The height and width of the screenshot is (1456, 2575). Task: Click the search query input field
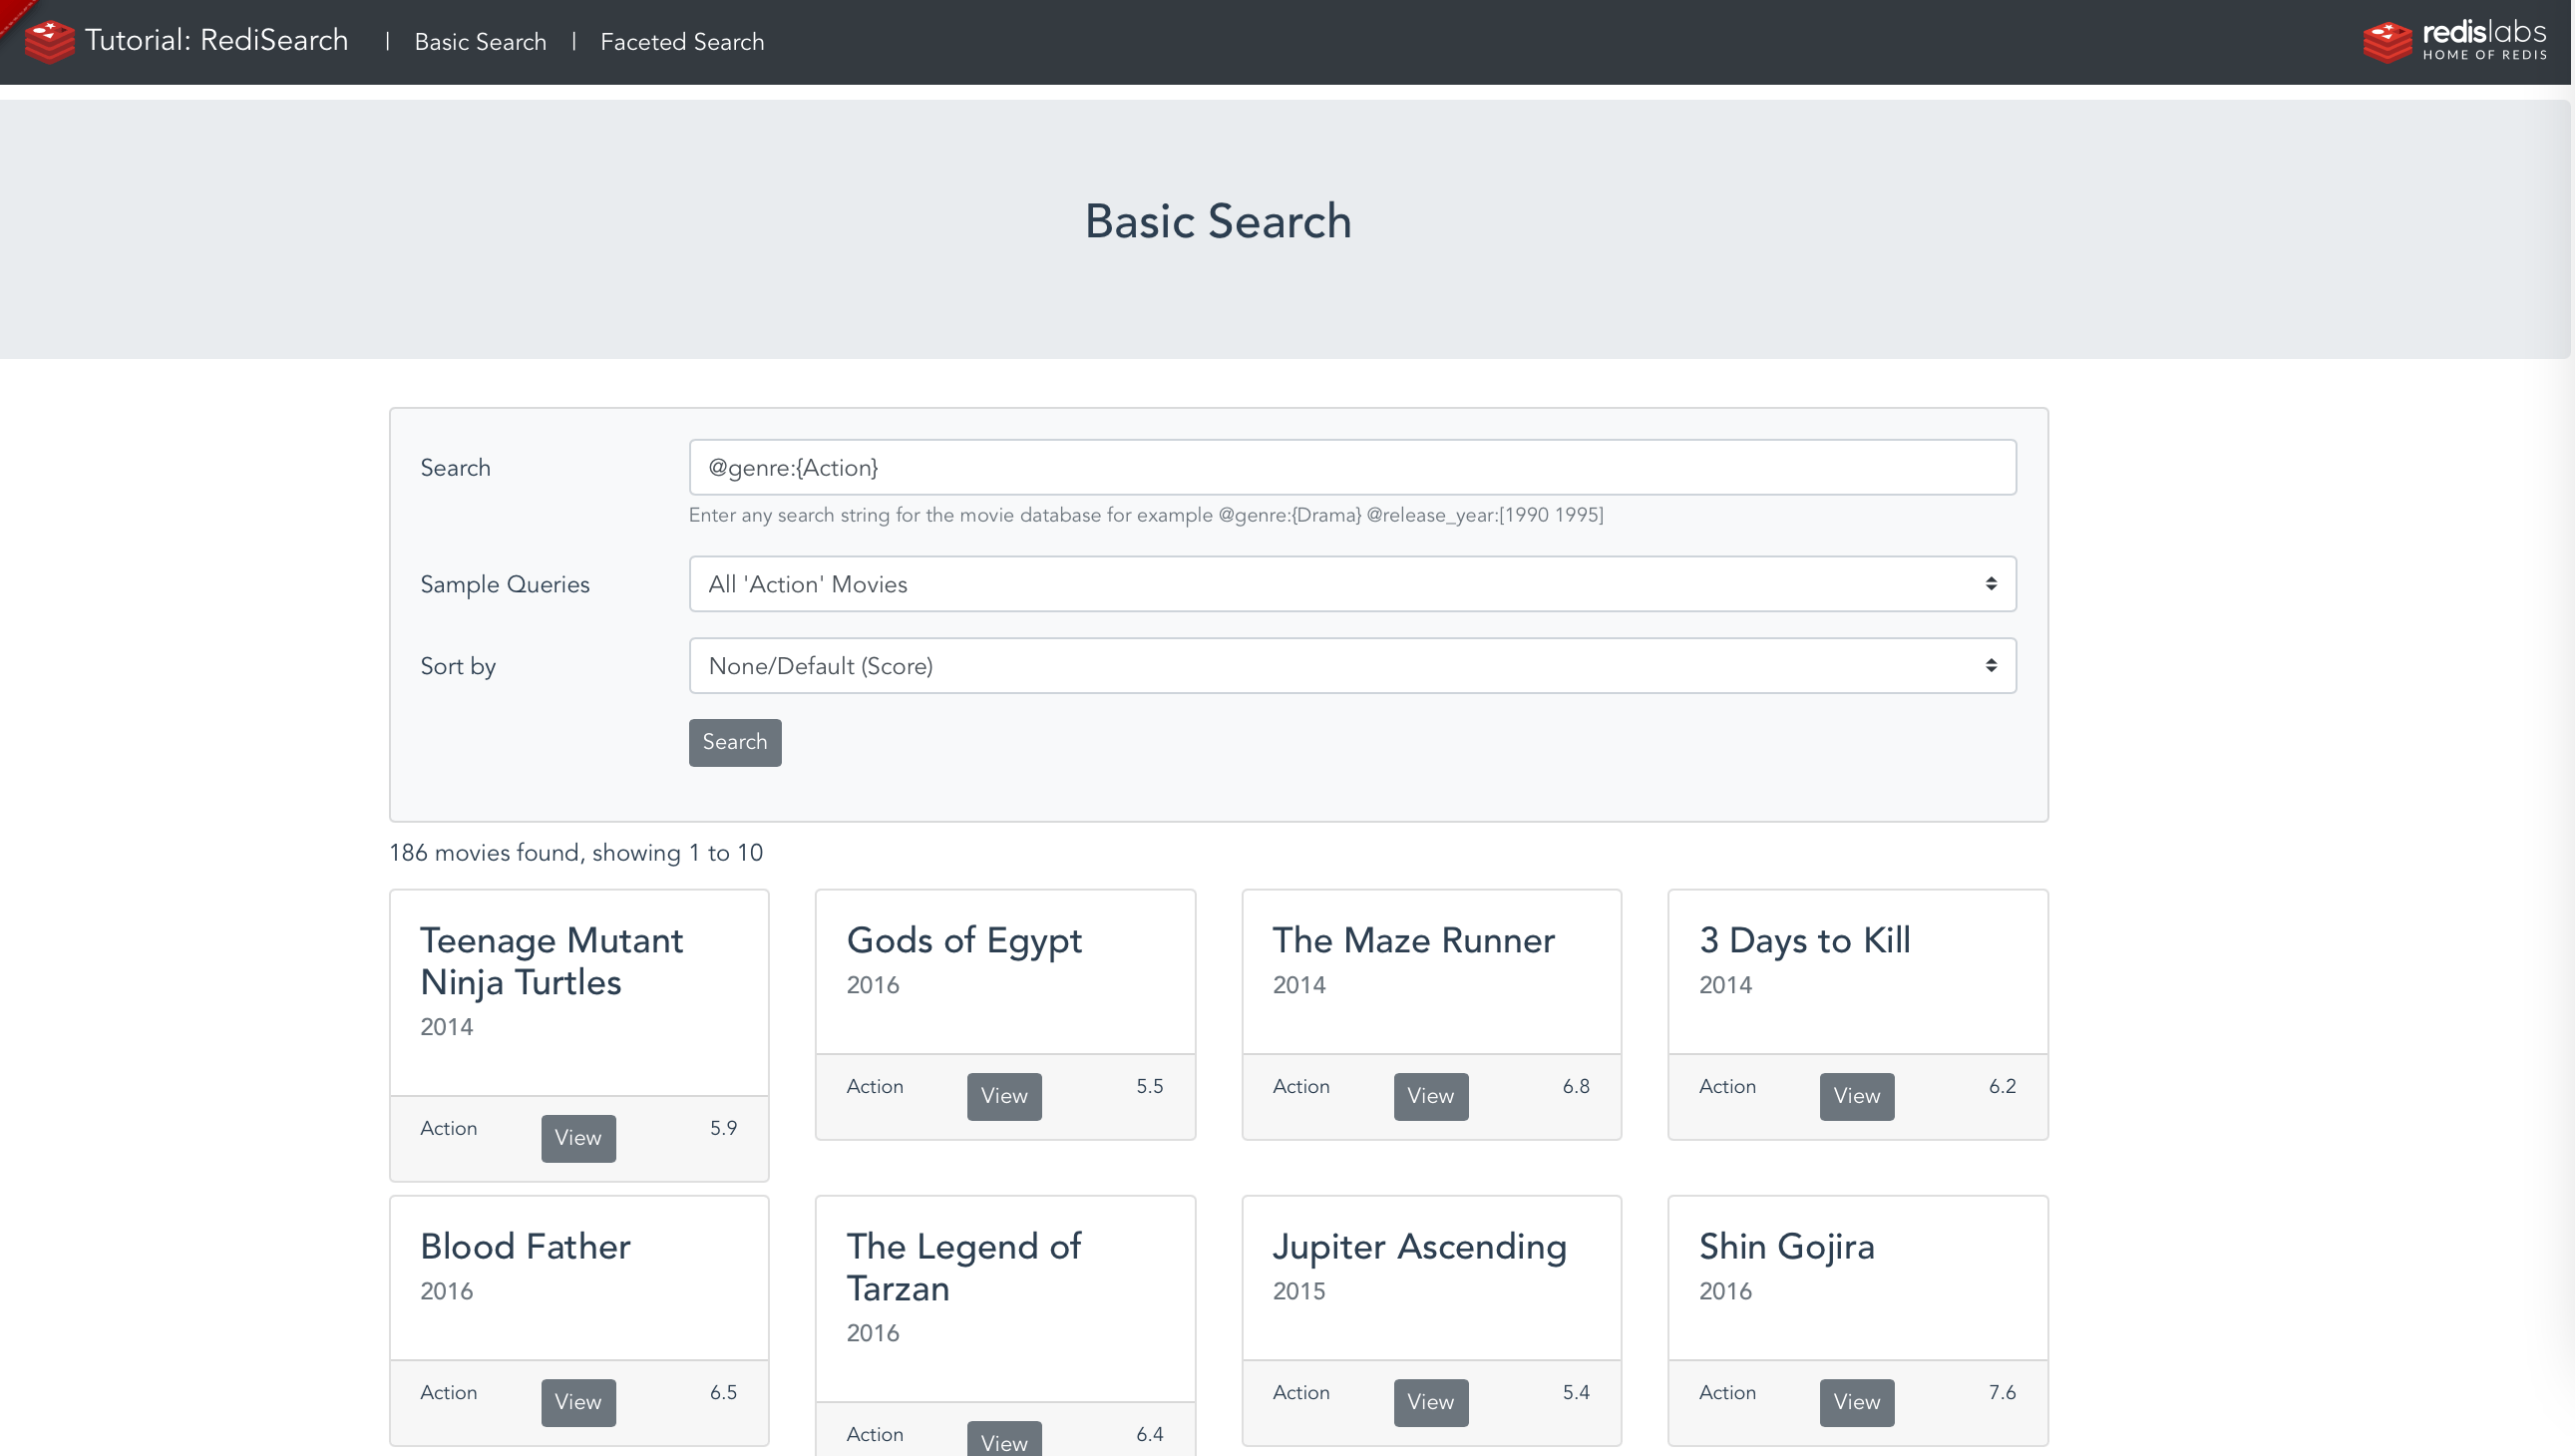point(1350,467)
